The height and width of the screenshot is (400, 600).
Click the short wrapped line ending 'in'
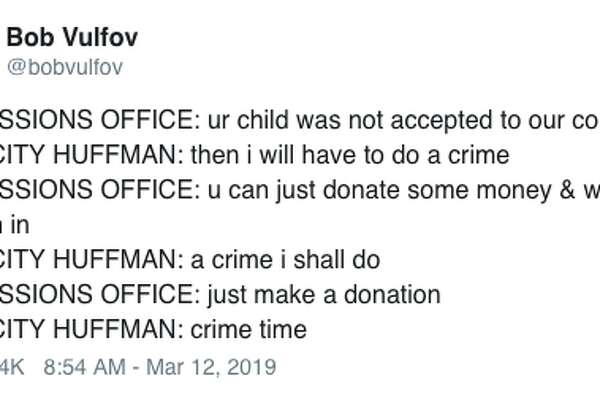tap(15, 225)
